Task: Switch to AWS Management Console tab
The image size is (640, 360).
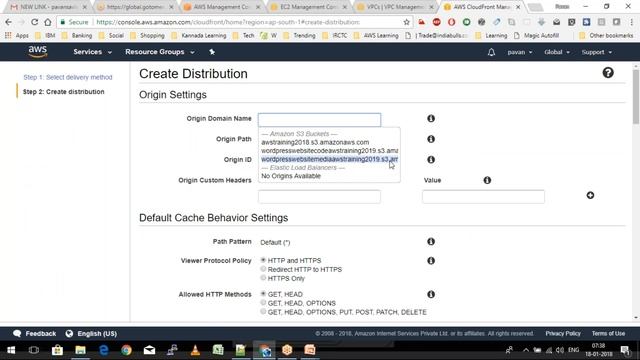Action: tap(222, 7)
